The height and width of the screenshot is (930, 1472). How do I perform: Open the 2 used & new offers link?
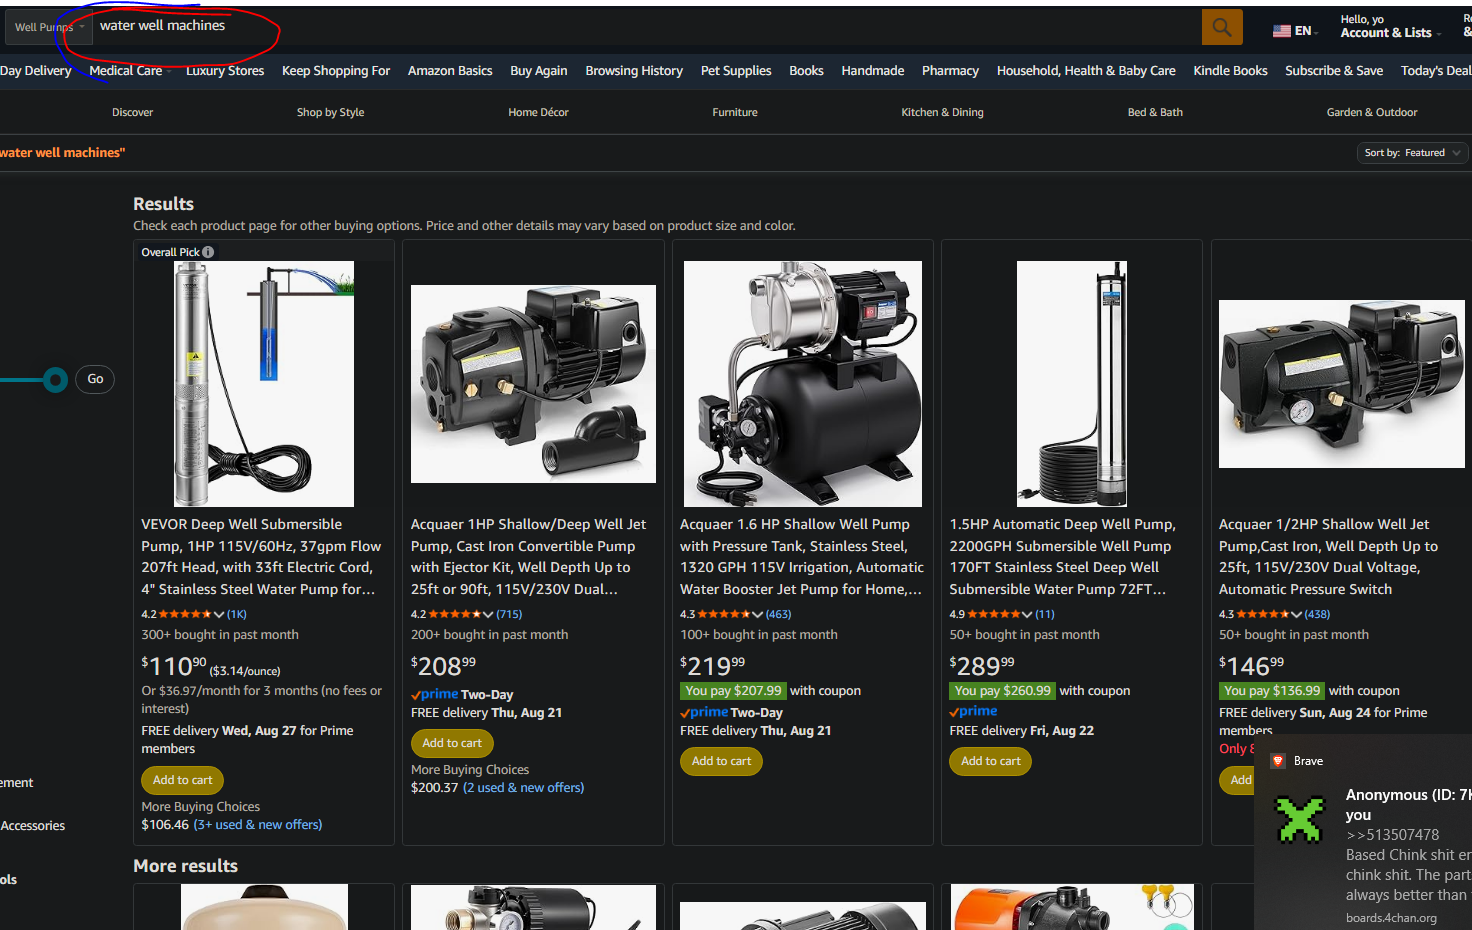(x=524, y=788)
